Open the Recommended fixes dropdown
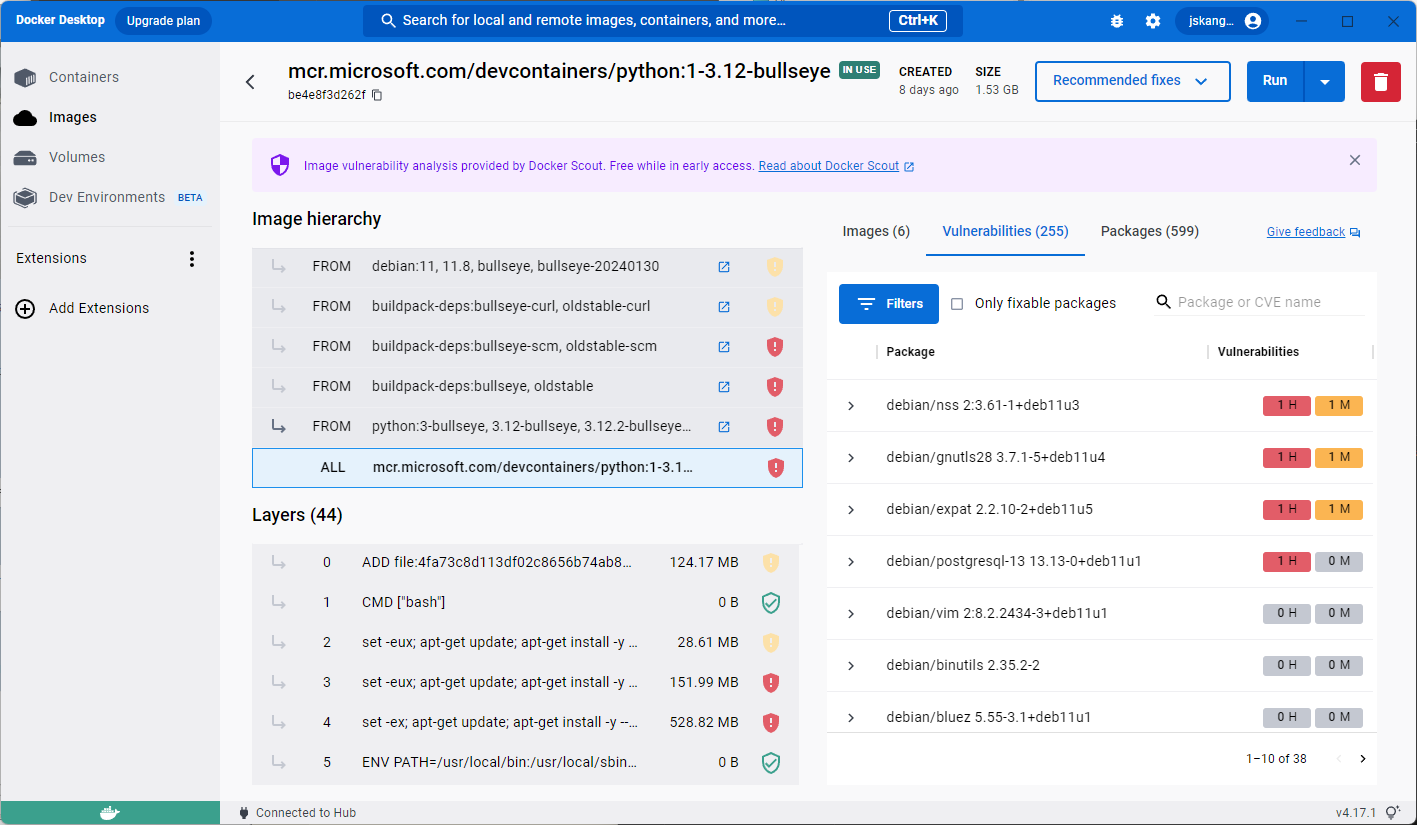 point(1132,81)
